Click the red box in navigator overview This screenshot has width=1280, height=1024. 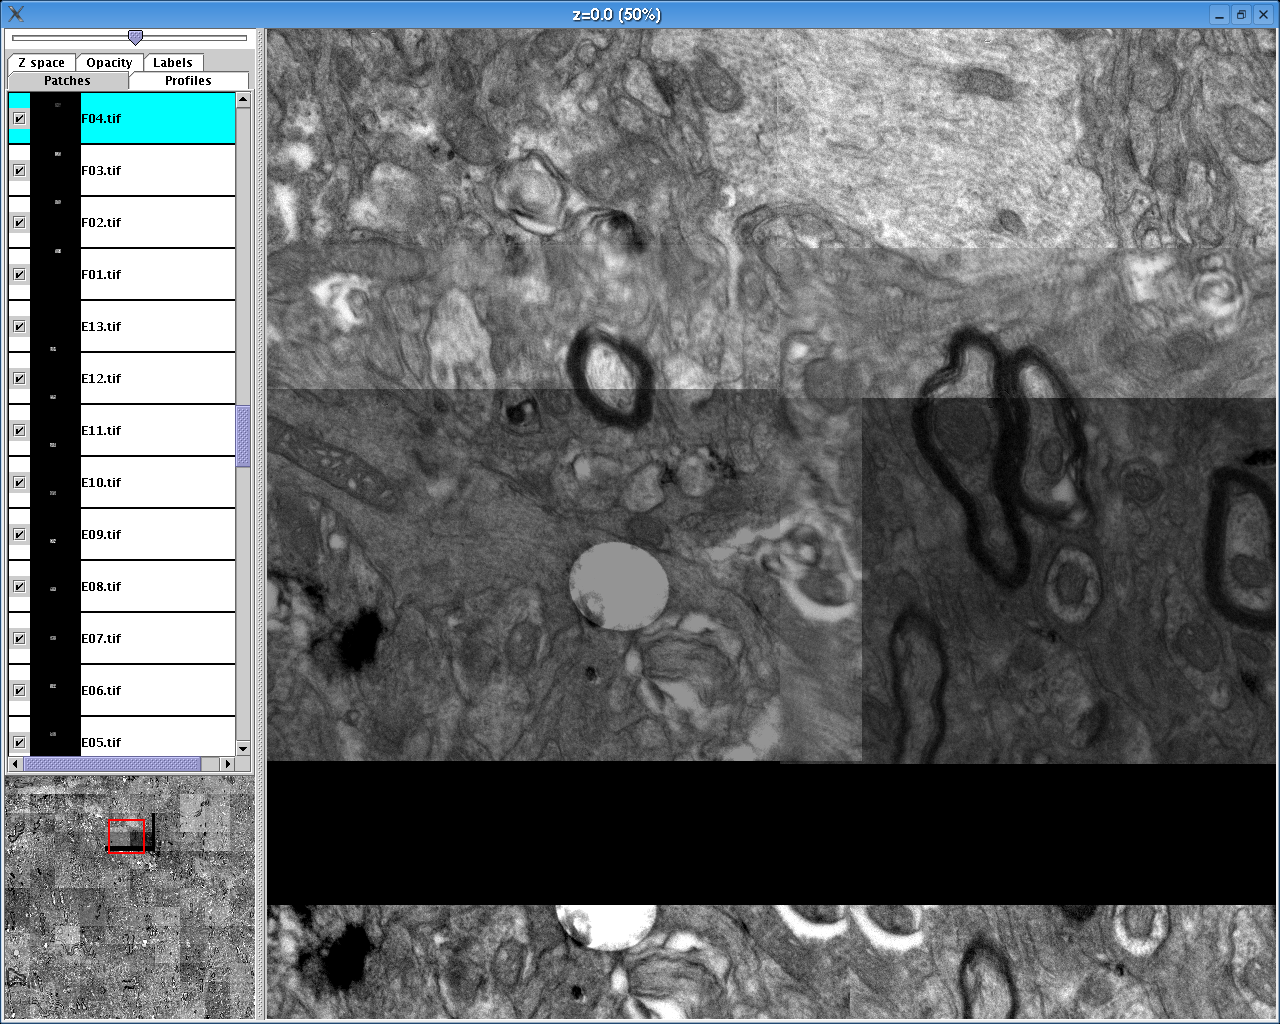pyautogui.click(x=127, y=836)
